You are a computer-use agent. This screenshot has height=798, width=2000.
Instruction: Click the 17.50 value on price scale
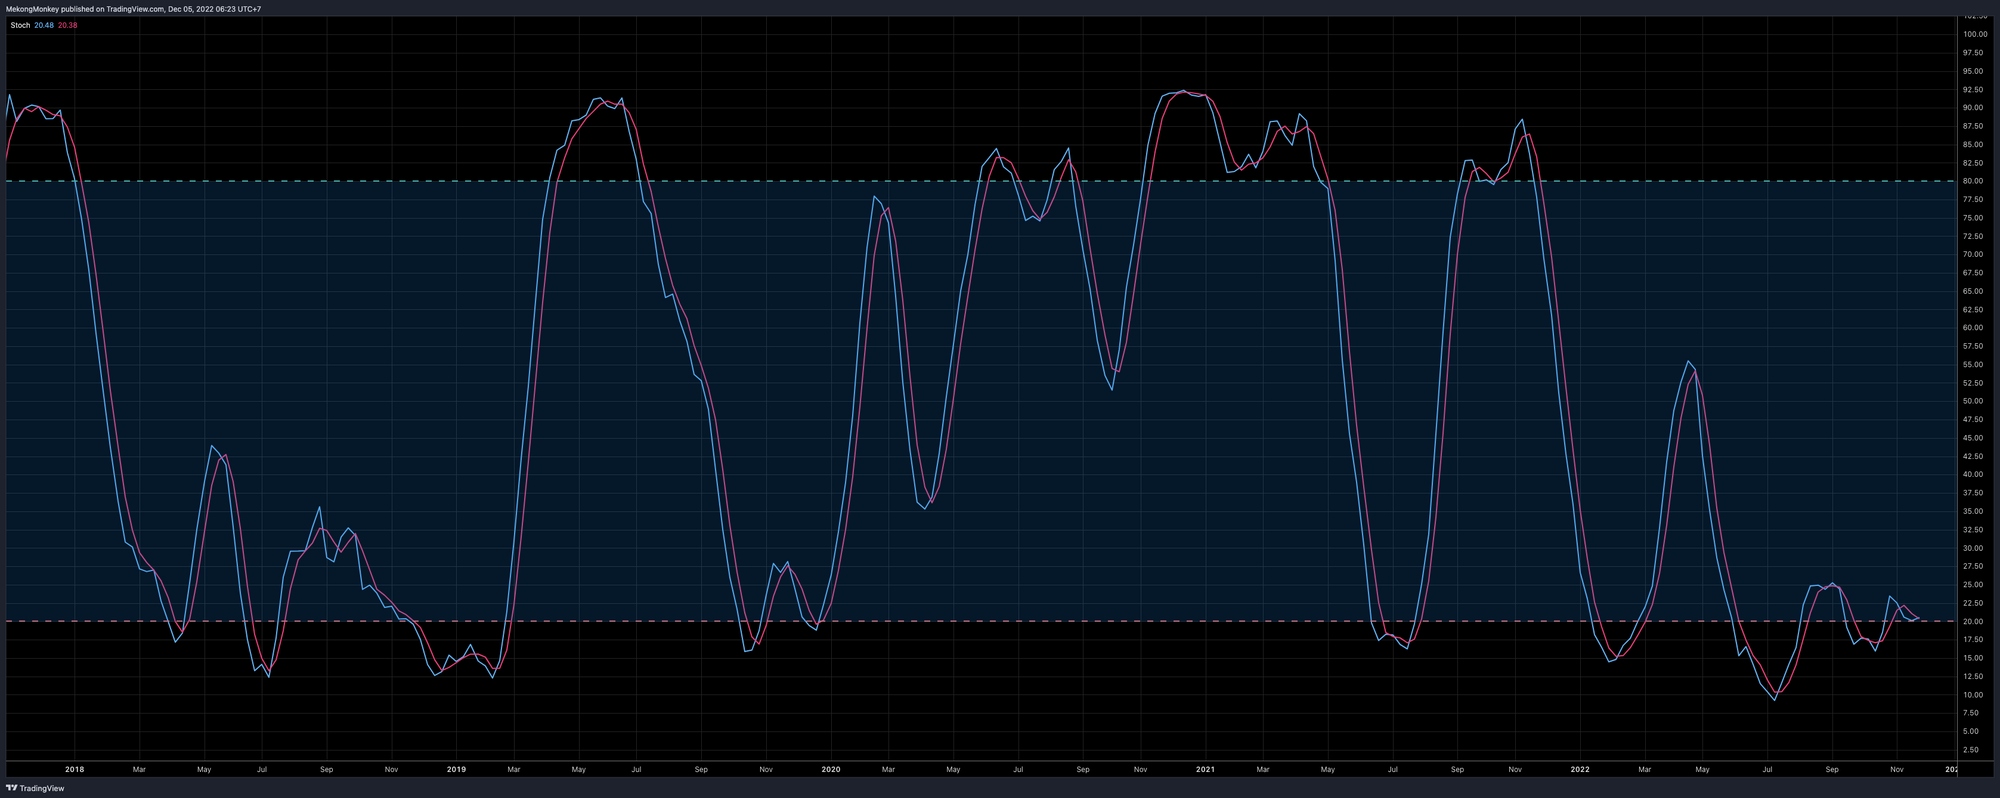[x=1973, y=640]
